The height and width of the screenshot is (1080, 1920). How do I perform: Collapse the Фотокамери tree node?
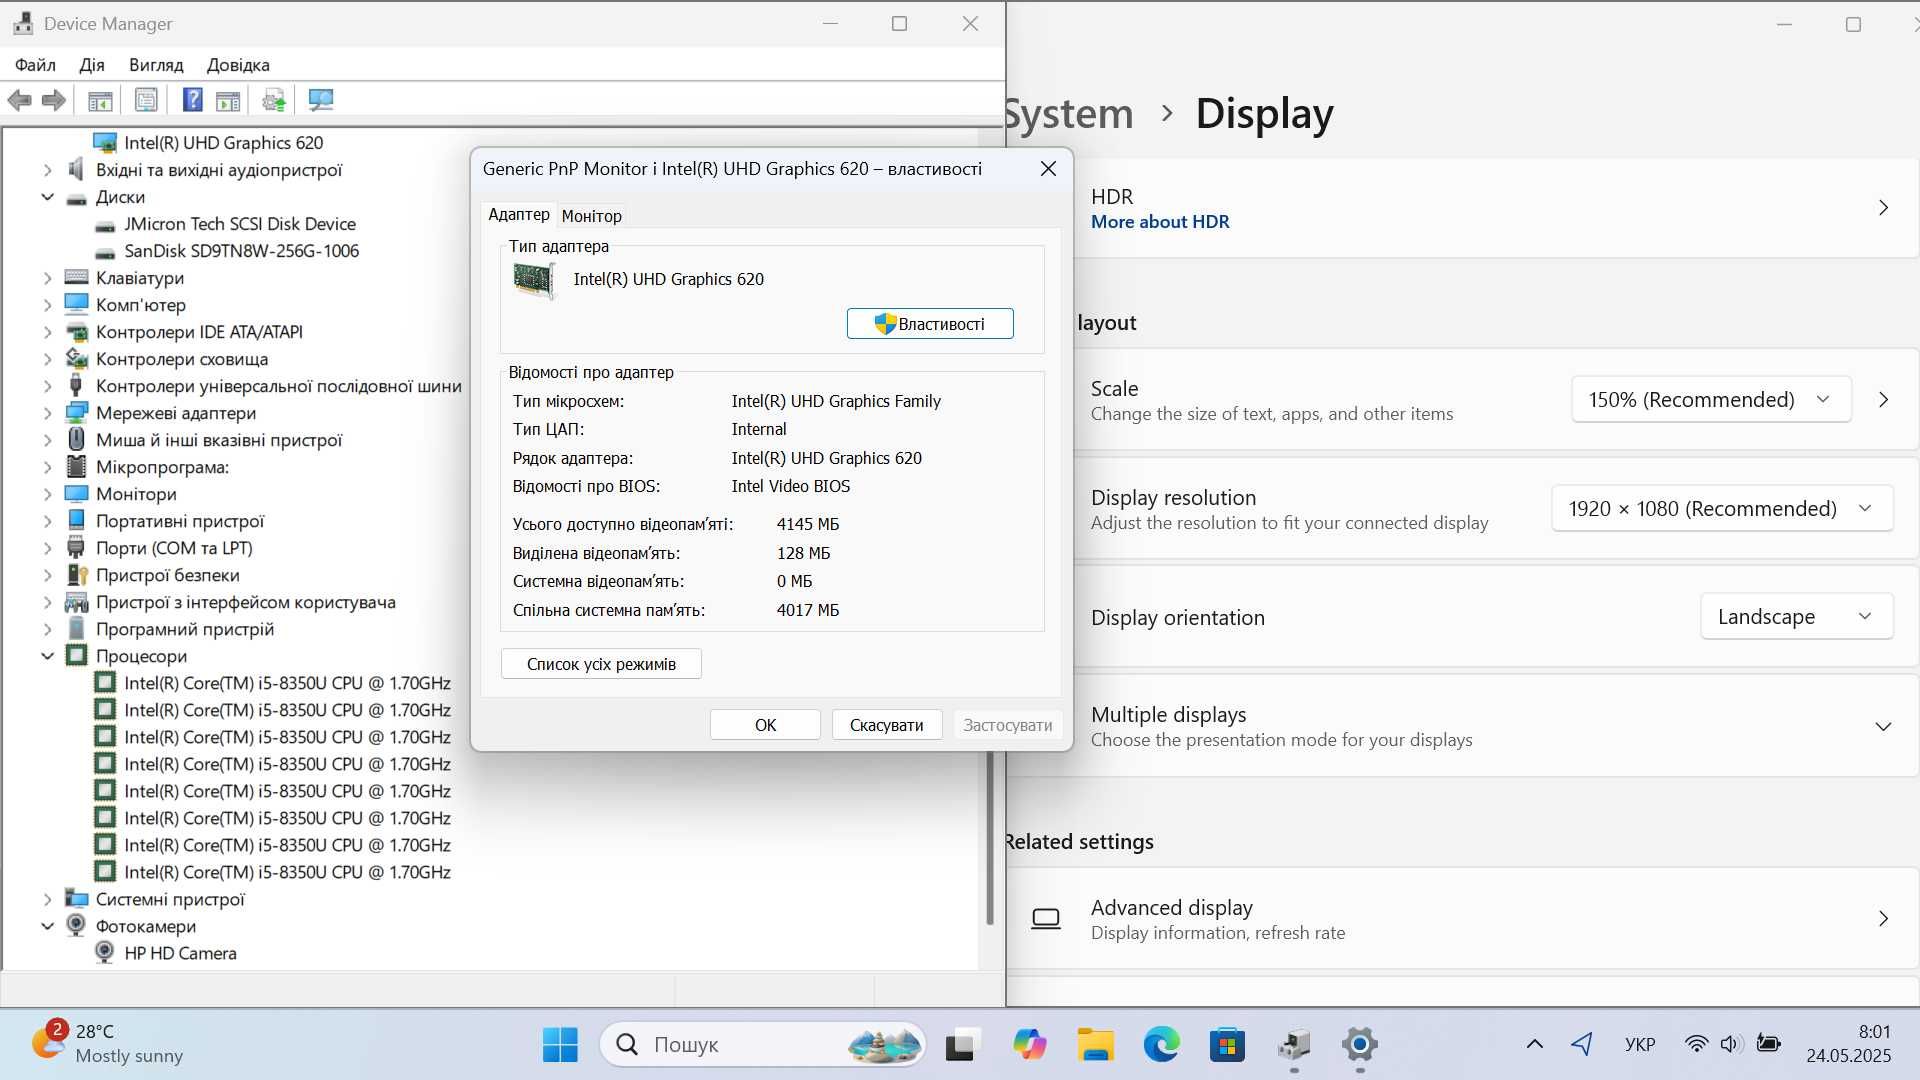(x=47, y=926)
